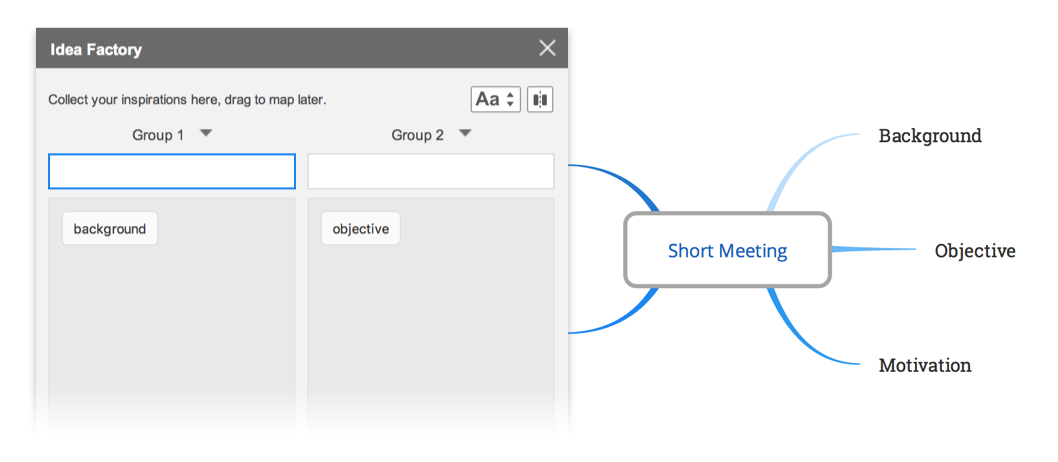Select the objective idea chip
This screenshot has height=462, width=1058.
coord(360,229)
